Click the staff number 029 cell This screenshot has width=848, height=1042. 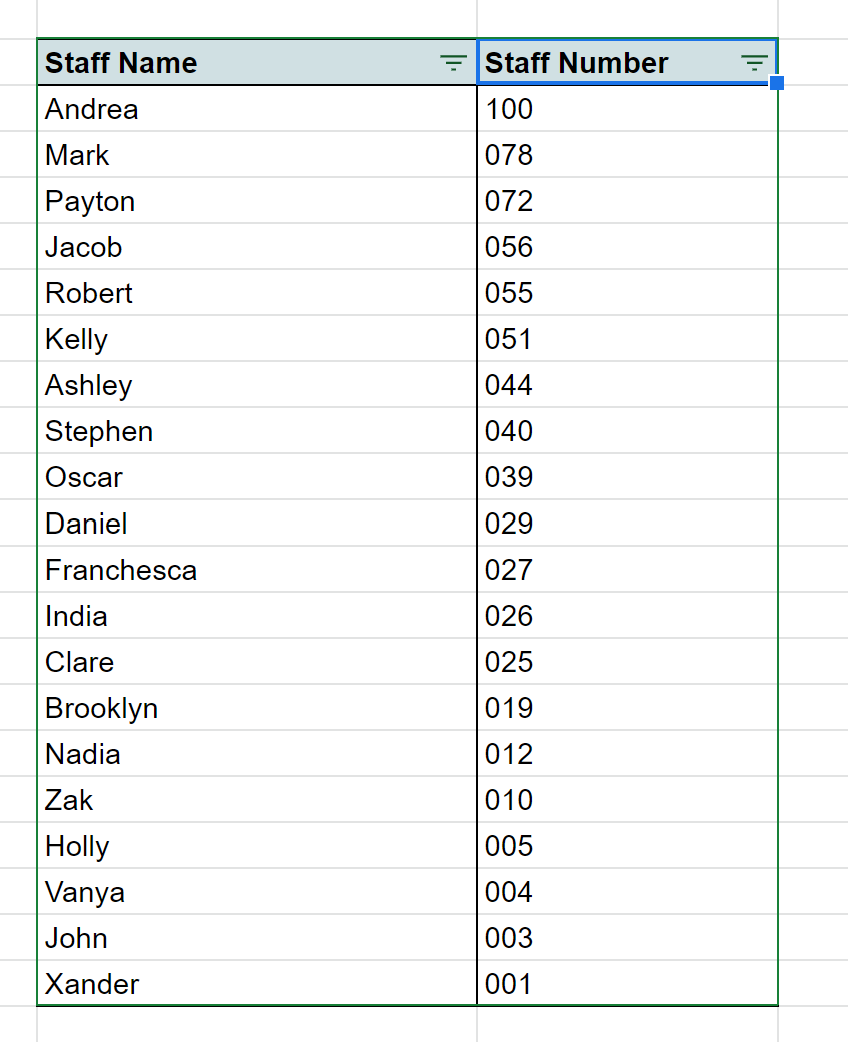(627, 524)
